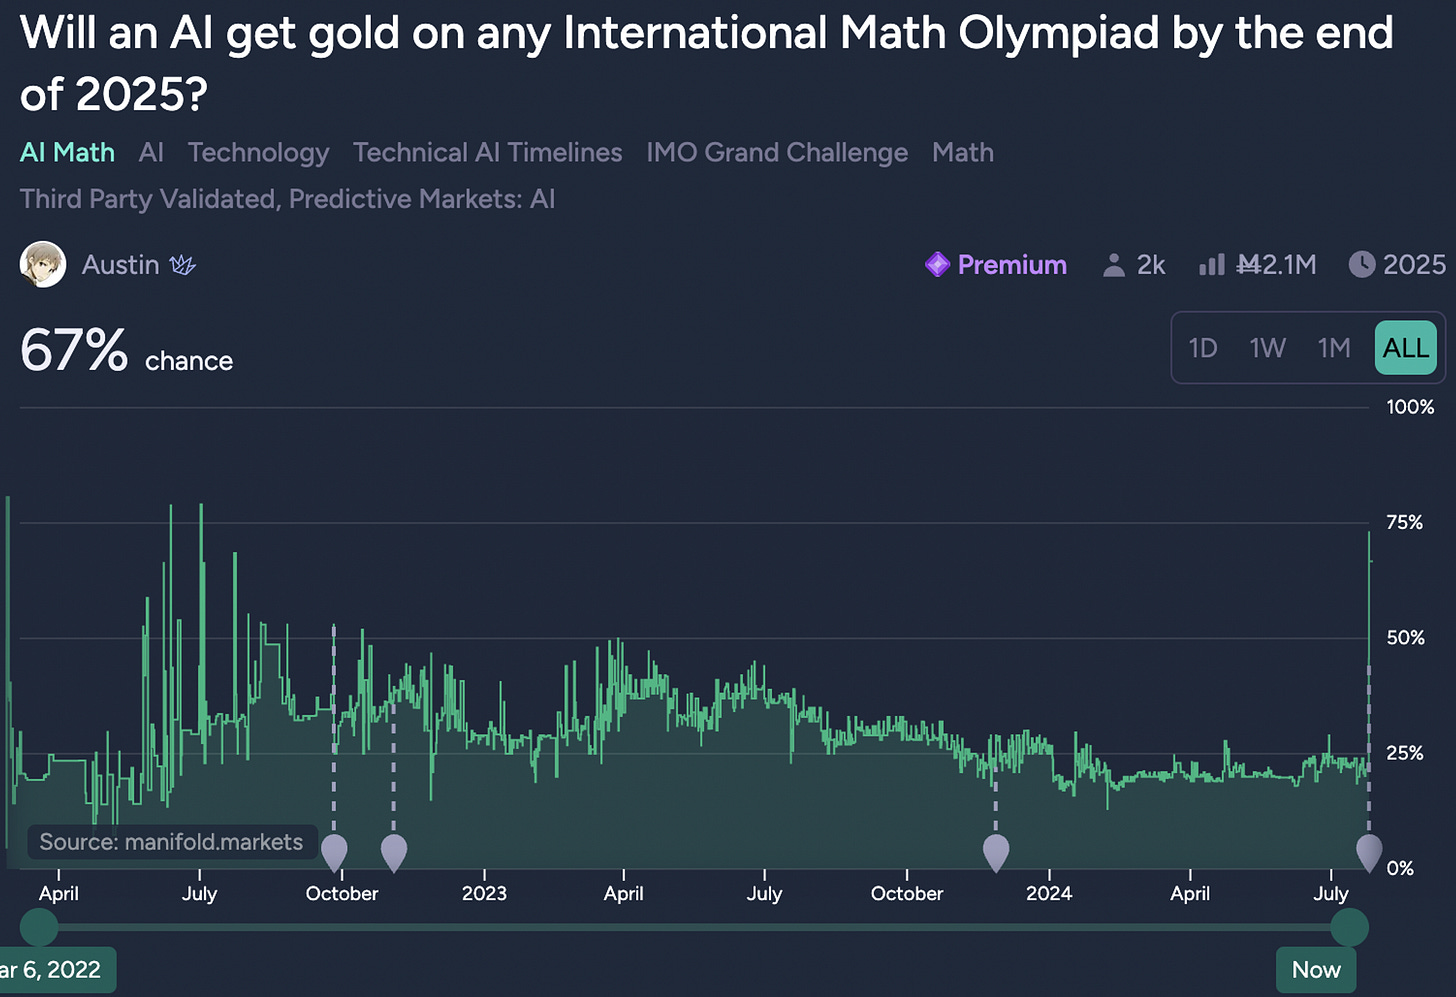Open the Technical AI Timelines tag
Image resolution: width=1456 pixels, height=997 pixels.
pyautogui.click(x=487, y=153)
